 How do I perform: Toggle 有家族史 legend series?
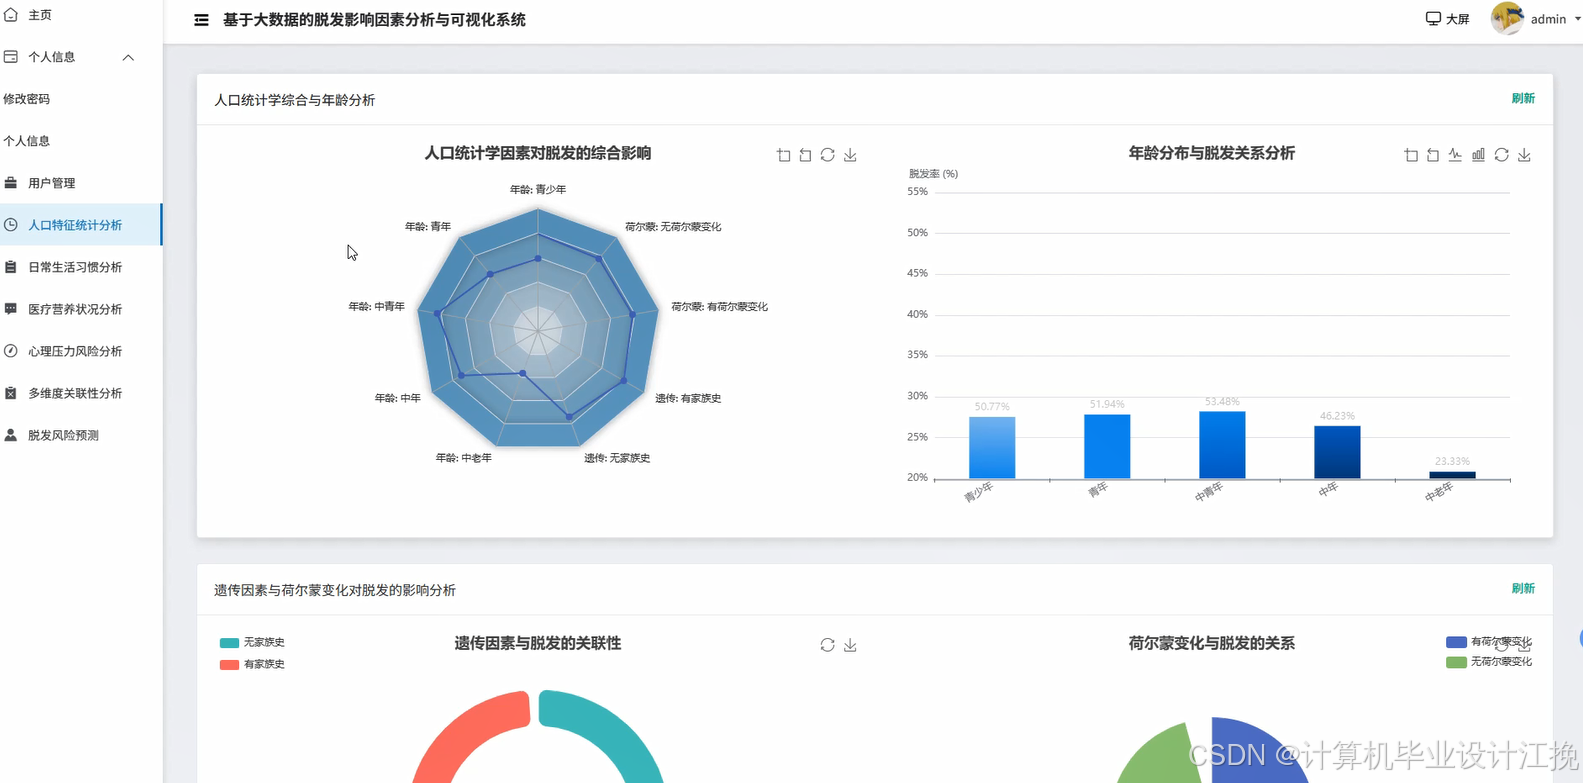tap(253, 664)
